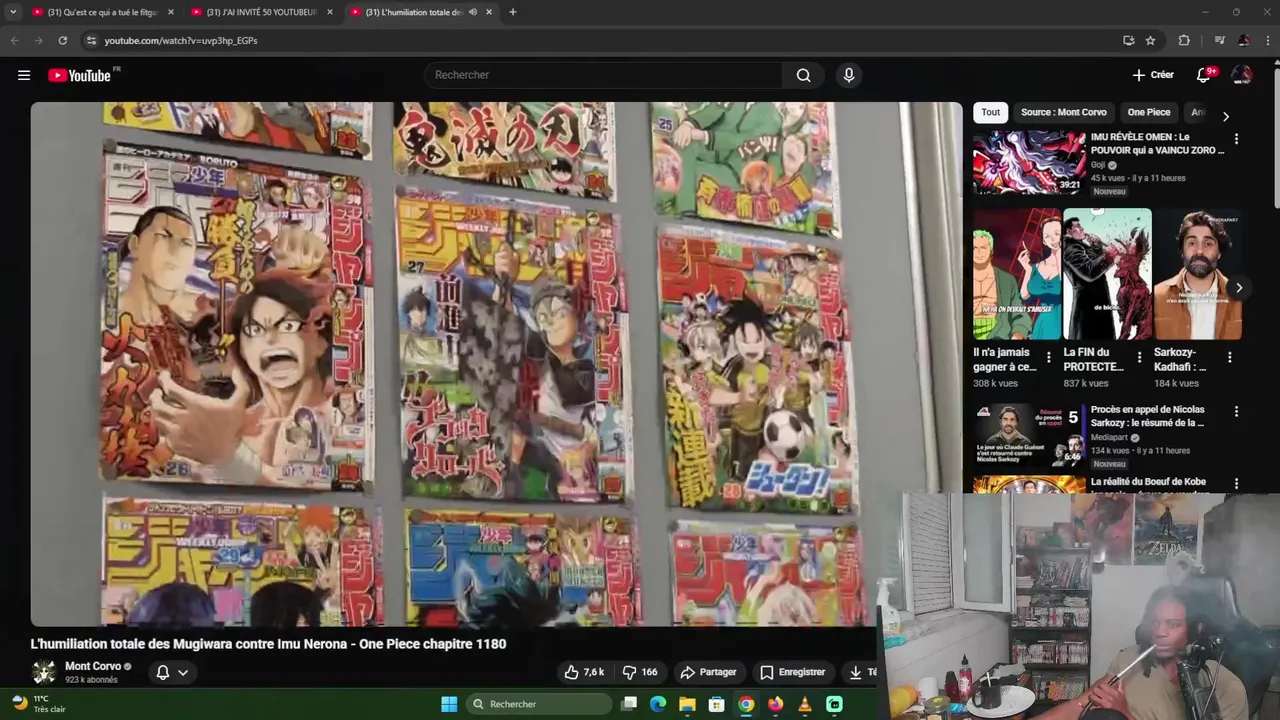This screenshot has width=1280, height=720.
Task: Click the video title about Imu Nerona
Action: click(268, 644)
